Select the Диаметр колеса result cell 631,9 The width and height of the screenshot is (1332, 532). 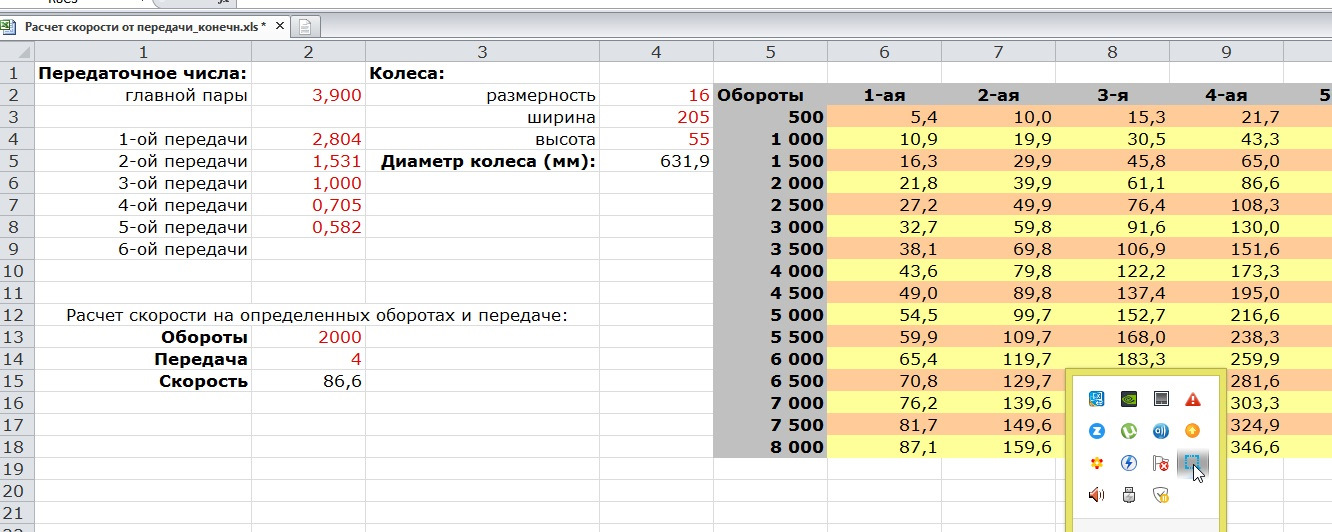click(x=656, y=161)
